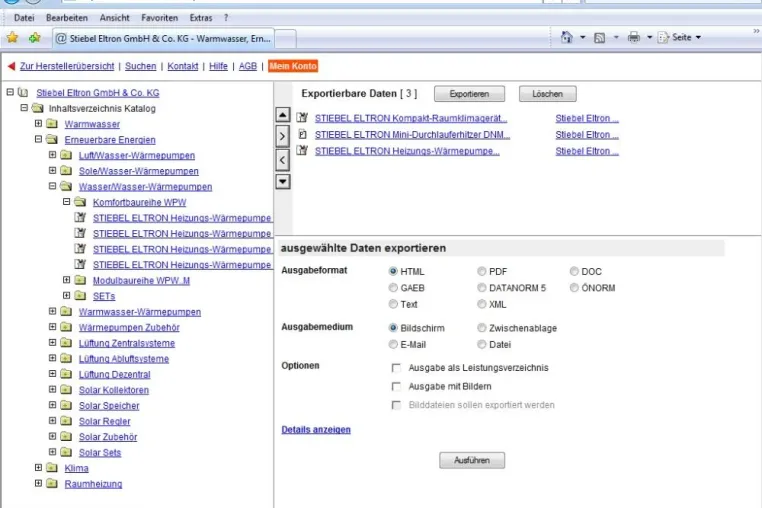Open the Home icon in toolbar
The image size is (762, 508).
pos(567,37)
